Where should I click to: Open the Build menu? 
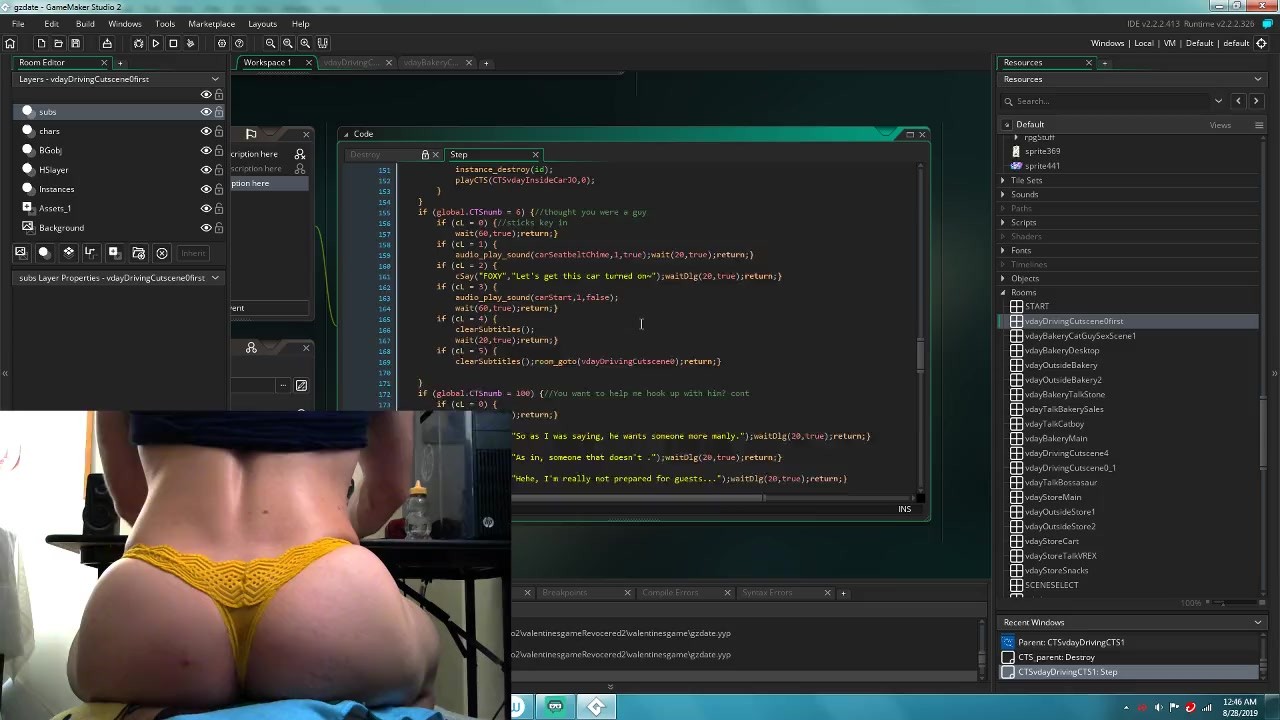click(85, 23)
